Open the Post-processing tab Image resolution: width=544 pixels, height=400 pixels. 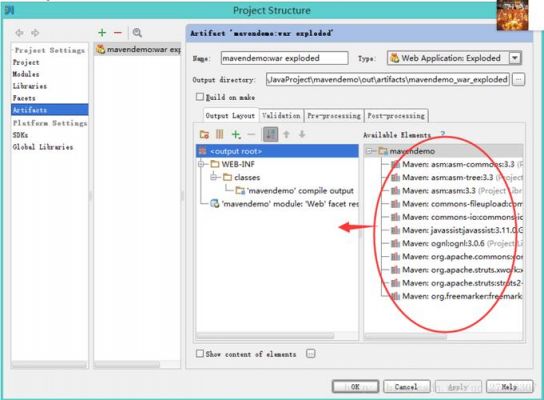pos(396,116)
